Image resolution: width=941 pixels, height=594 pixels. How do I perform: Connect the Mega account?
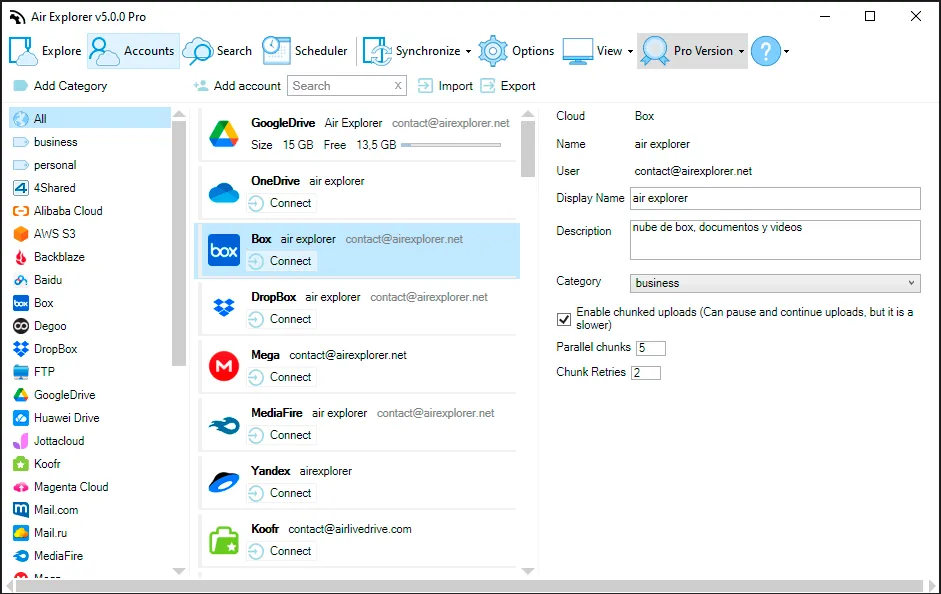point(281,377)
